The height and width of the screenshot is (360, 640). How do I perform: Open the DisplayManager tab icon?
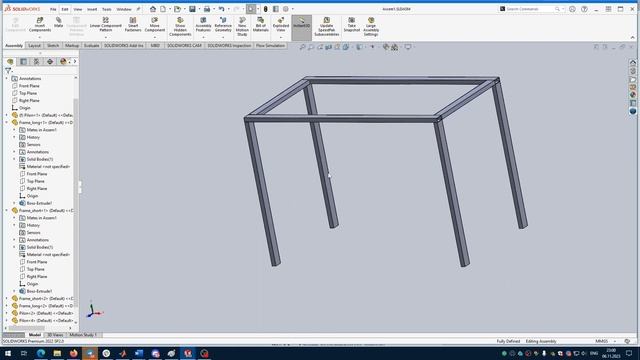point(63,62)
